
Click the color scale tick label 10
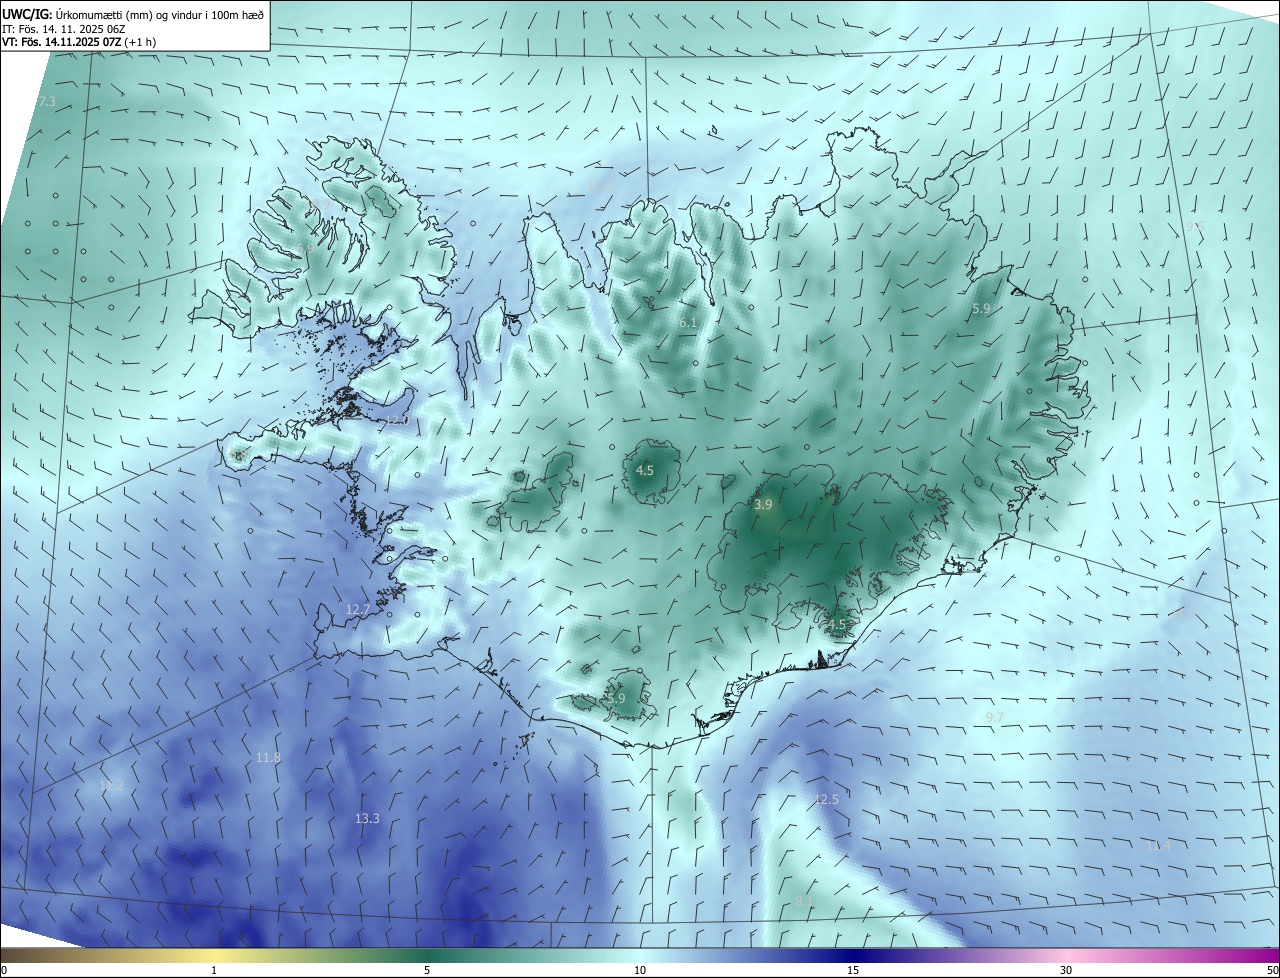(x=640, y=970)
